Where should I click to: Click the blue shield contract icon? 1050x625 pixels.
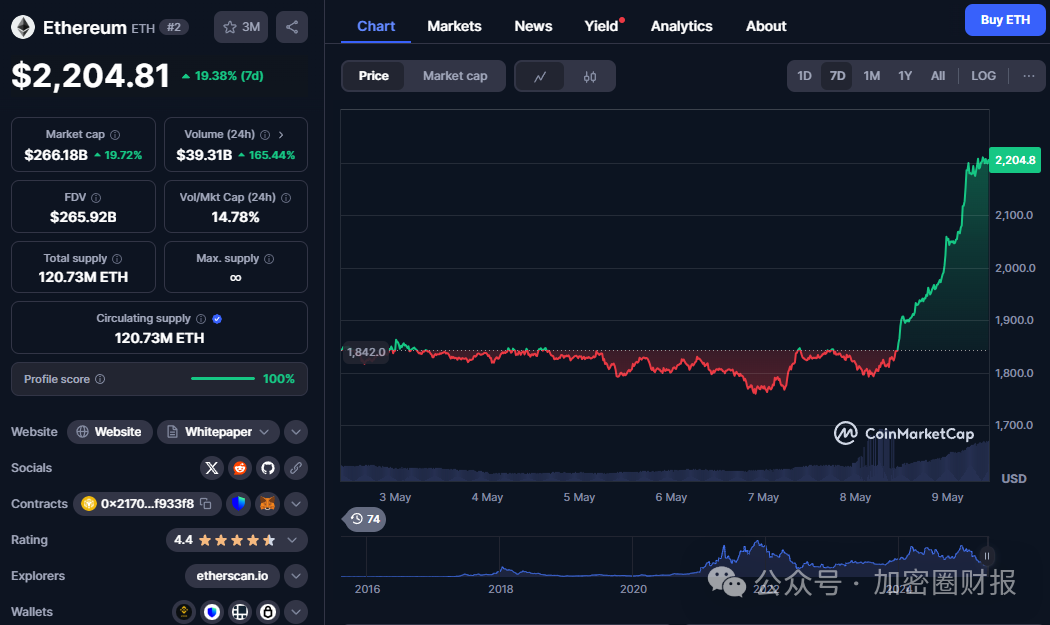pos(238,503)
